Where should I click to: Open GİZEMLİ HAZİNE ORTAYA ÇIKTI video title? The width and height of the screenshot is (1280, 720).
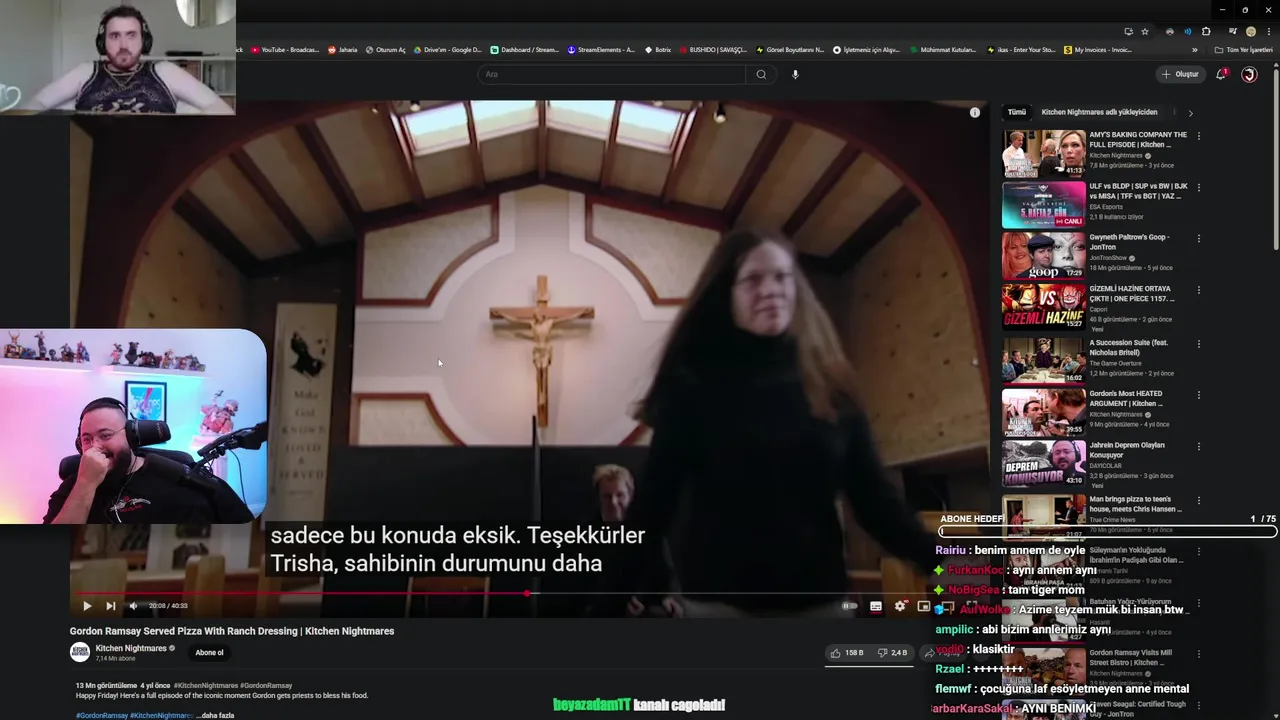(x=1132, y=293)
